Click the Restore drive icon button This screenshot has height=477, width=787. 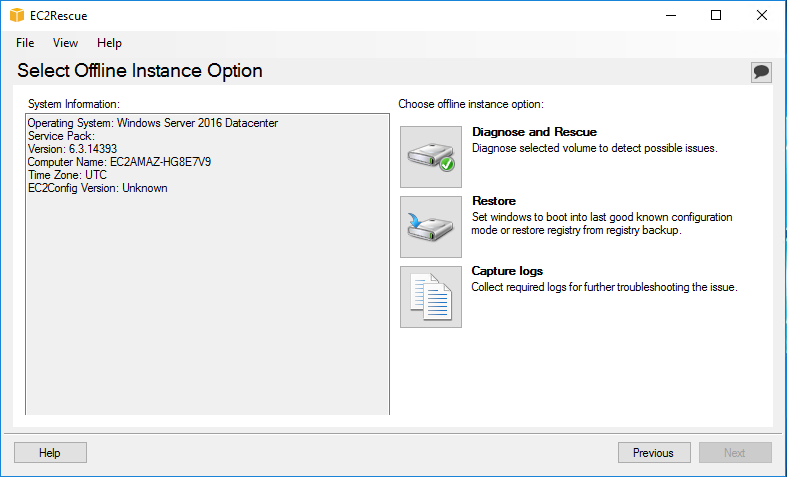point(431,227)
